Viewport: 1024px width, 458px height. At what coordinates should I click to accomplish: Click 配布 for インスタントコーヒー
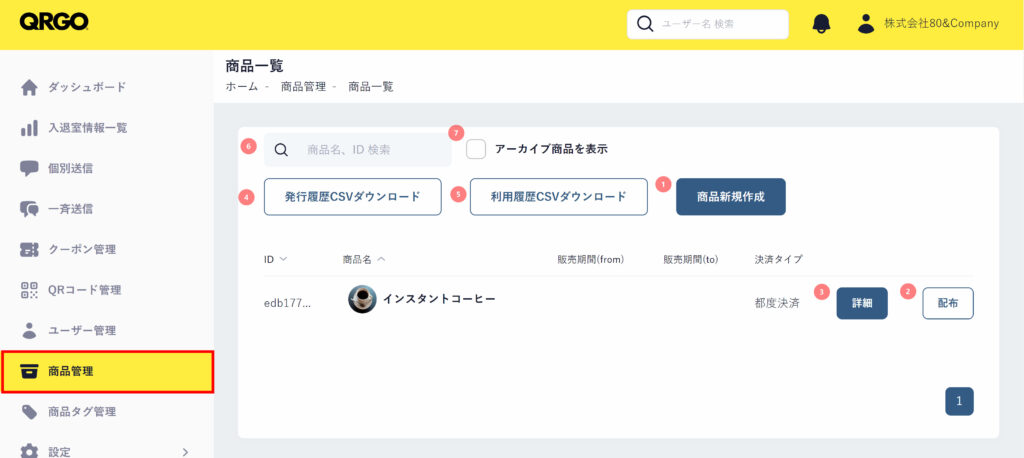(x=948, y=303)
